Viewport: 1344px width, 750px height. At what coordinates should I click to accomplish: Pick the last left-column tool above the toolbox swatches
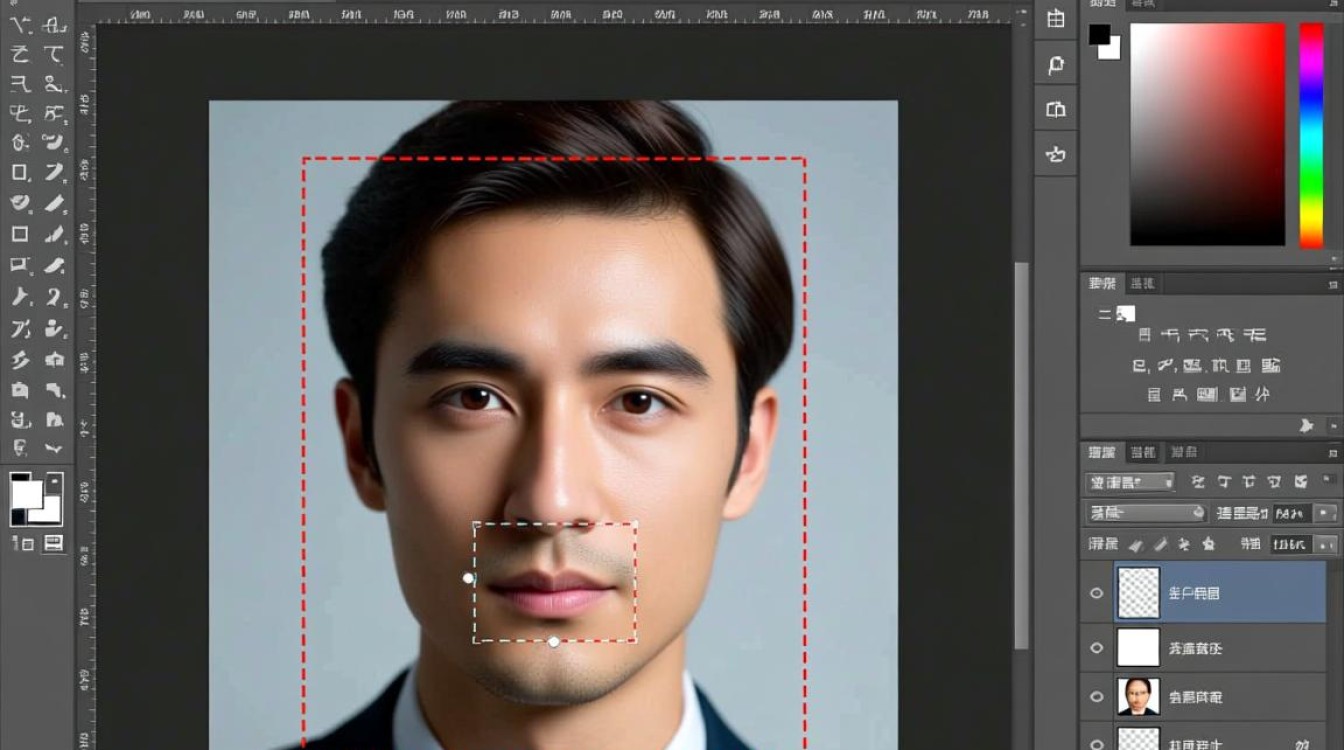pyautogui.click(x=20, y=448)
